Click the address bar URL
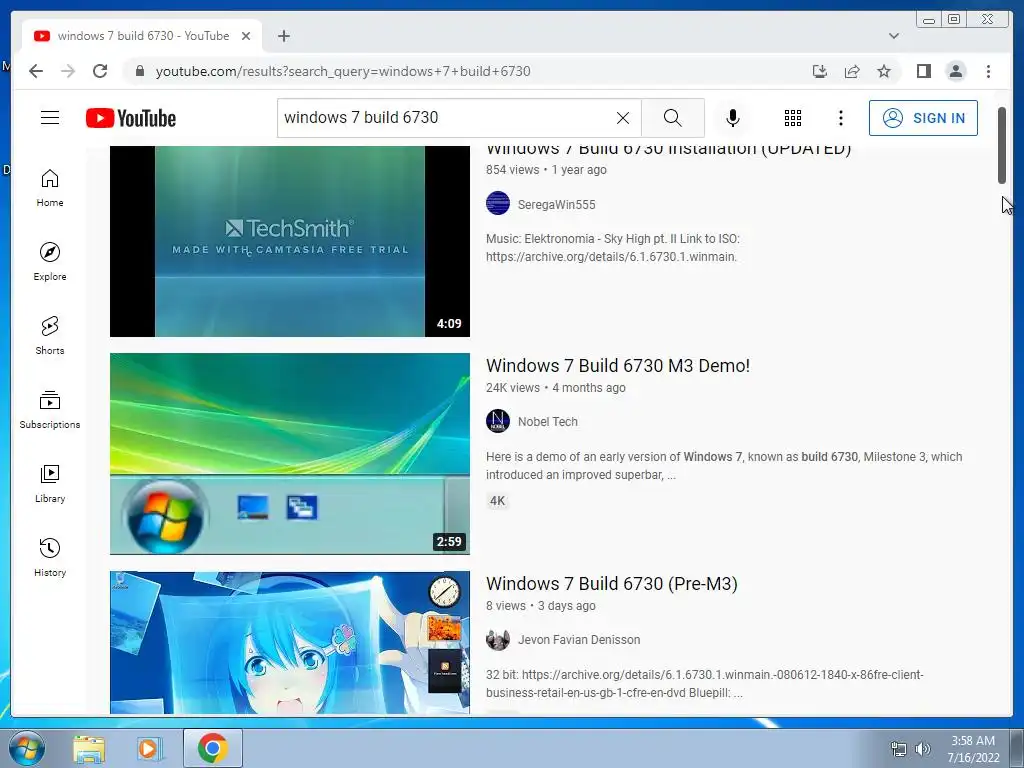Image resolution: width=1024 pixels, height=768 pixels. [343, 71]
